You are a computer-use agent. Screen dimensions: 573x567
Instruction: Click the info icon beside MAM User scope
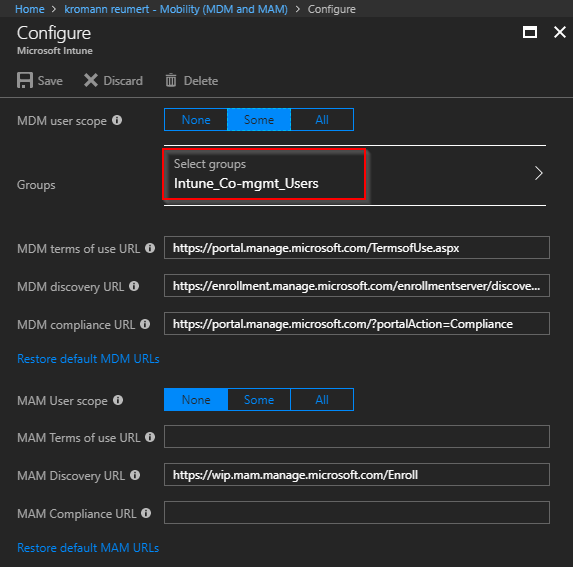point(118,400)
